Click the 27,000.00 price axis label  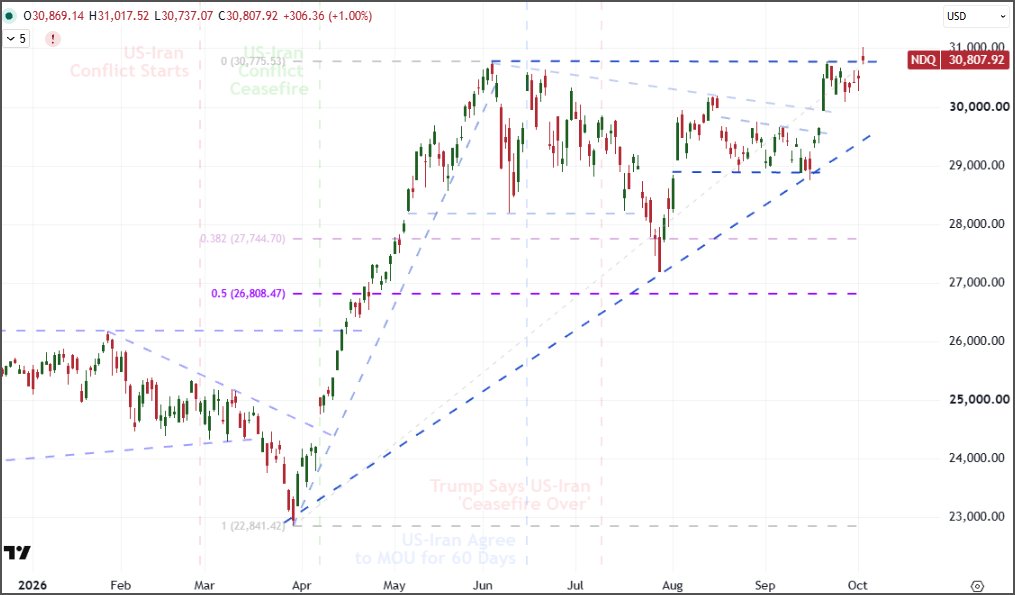click(977, 282)
